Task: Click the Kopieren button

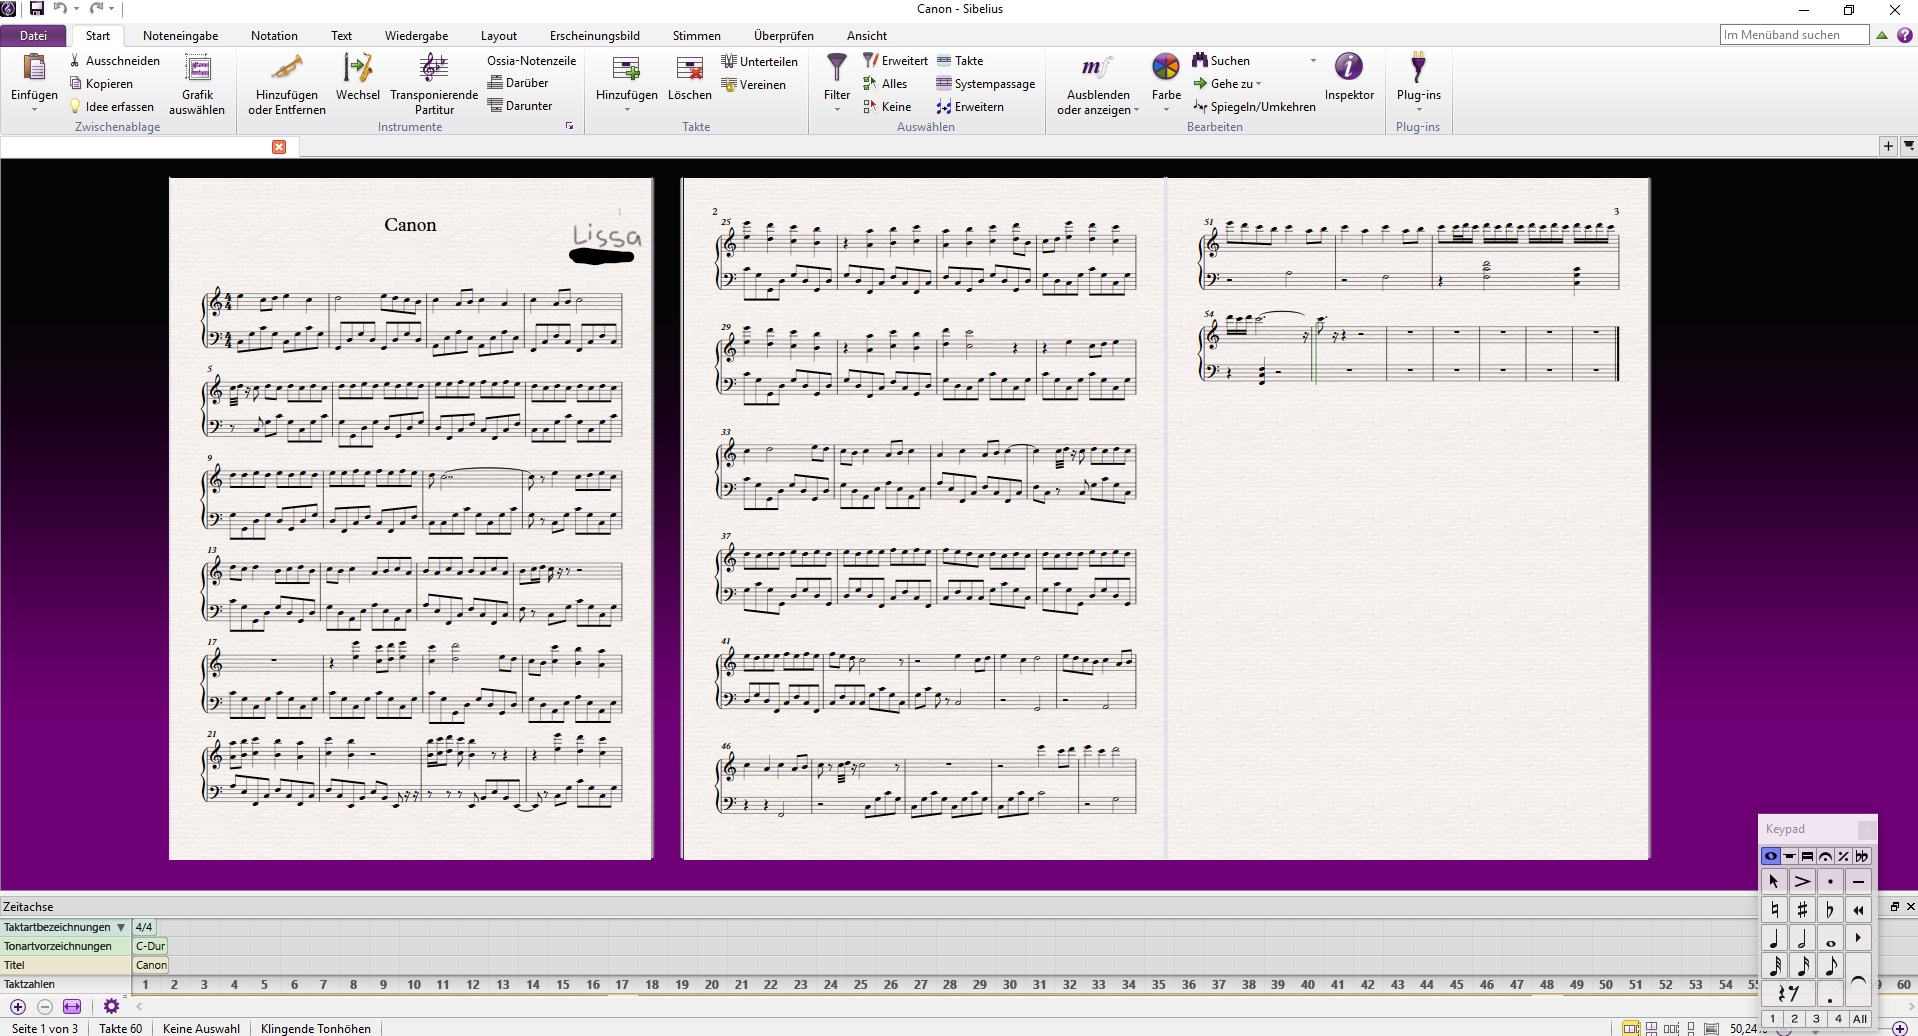Action: (x=109, y=84)
